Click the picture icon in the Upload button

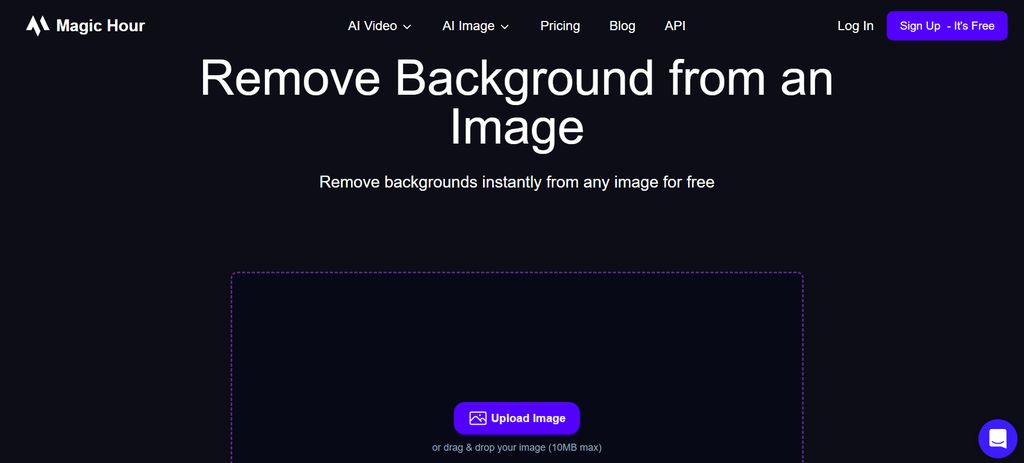pyautogui.click(x=478, y=418)
